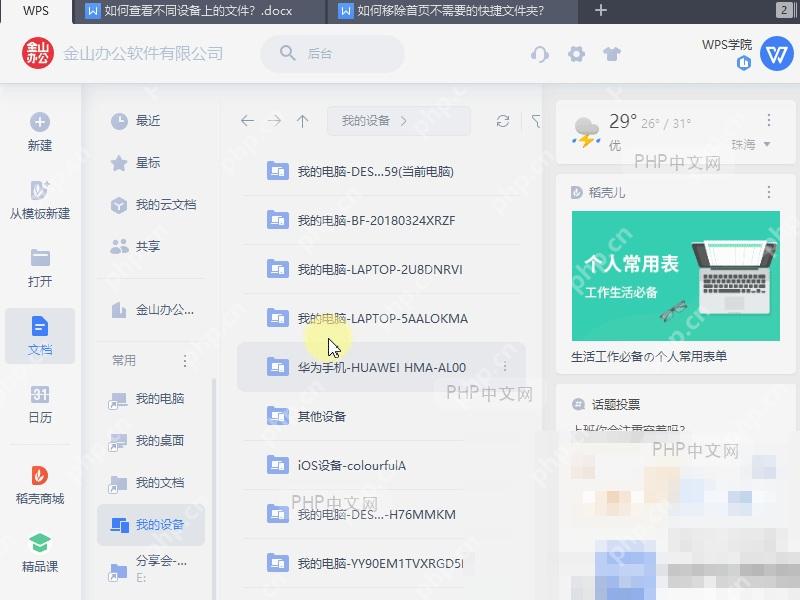
Task: Click the 话题投票 heading
Action: tap(616, 405)
